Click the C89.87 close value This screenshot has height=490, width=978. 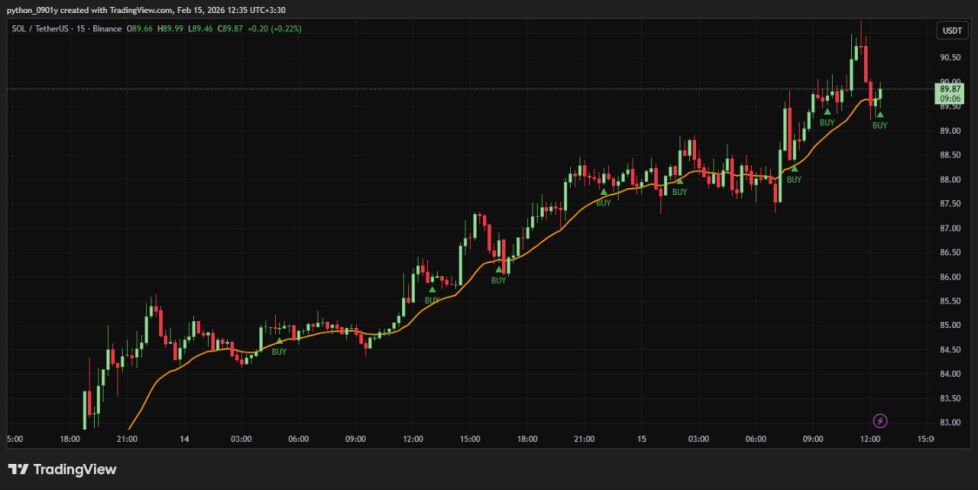230,29
